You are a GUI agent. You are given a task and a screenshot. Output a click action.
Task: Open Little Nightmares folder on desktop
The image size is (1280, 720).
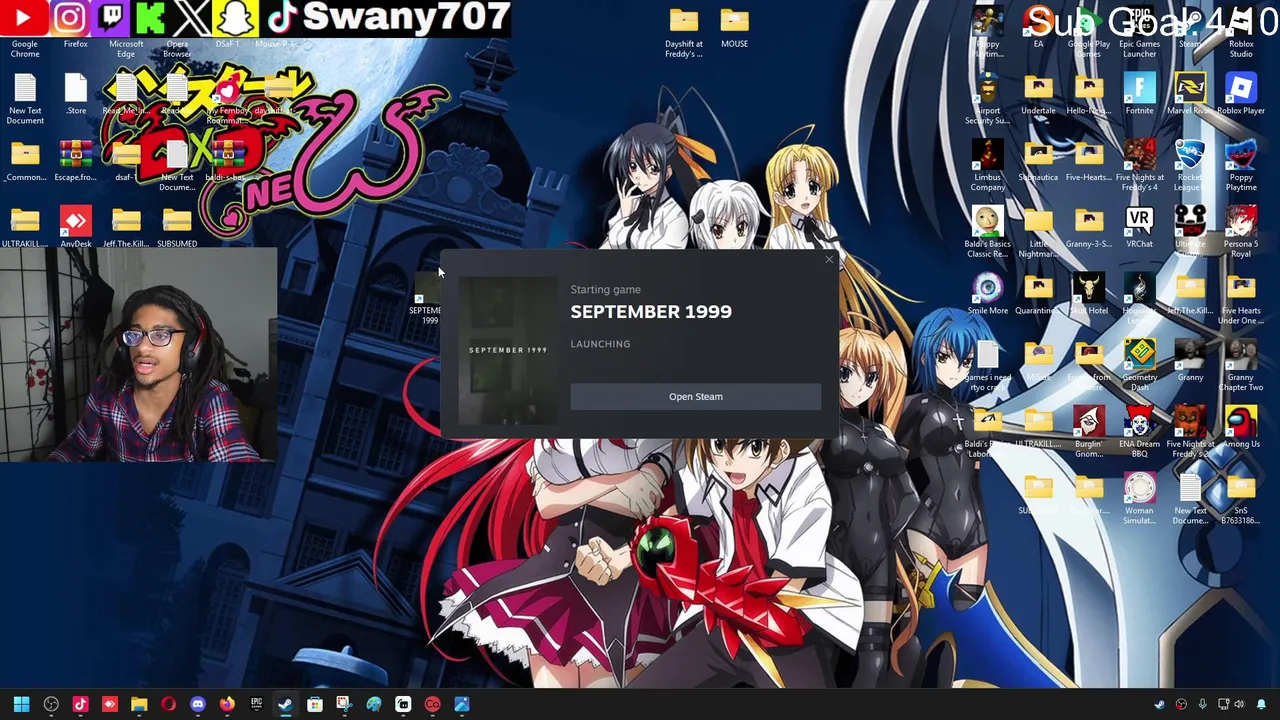tap(1038, 232)
